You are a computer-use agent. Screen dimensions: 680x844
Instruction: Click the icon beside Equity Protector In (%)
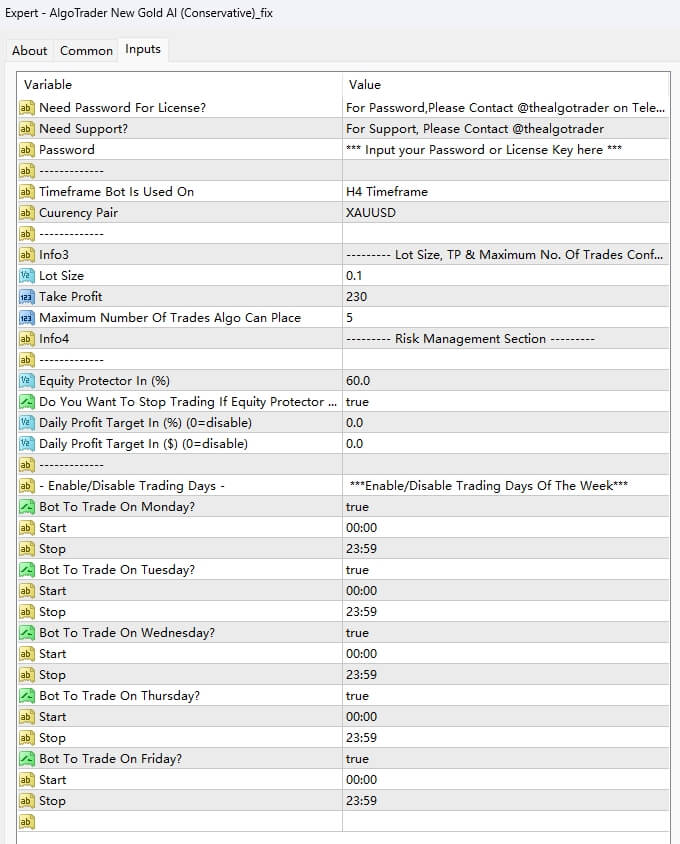[x=27, y=381]
